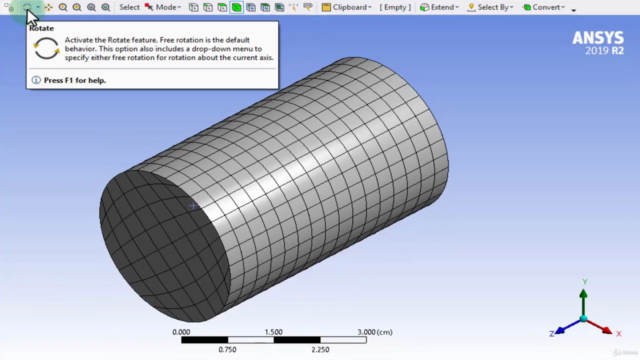Click the green Y axis on triad
The height and width of the screenshot is (360, 640).
pyautogui.click(x=583, y=301)
